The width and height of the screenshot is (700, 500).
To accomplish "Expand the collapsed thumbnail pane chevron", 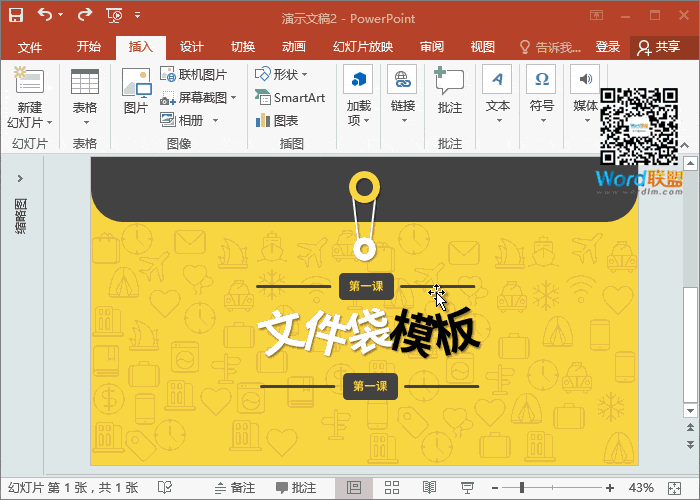I will [x=20, y=178].
